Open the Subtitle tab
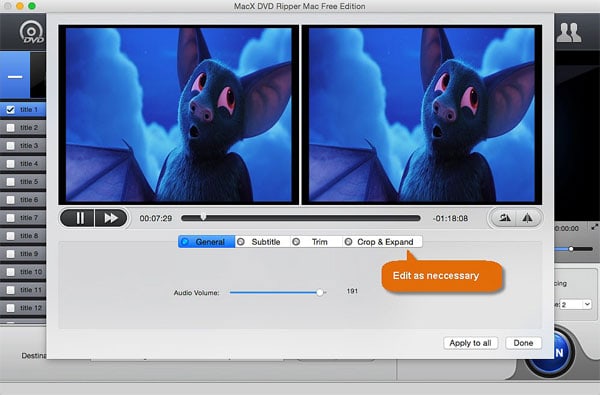The height and width of the screenshot is (395, 600). tap(262, 242)
